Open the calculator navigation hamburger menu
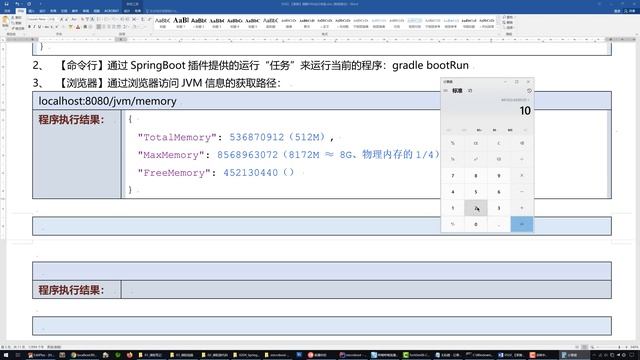This screenshot has width=640, height=360. [446, 91]
